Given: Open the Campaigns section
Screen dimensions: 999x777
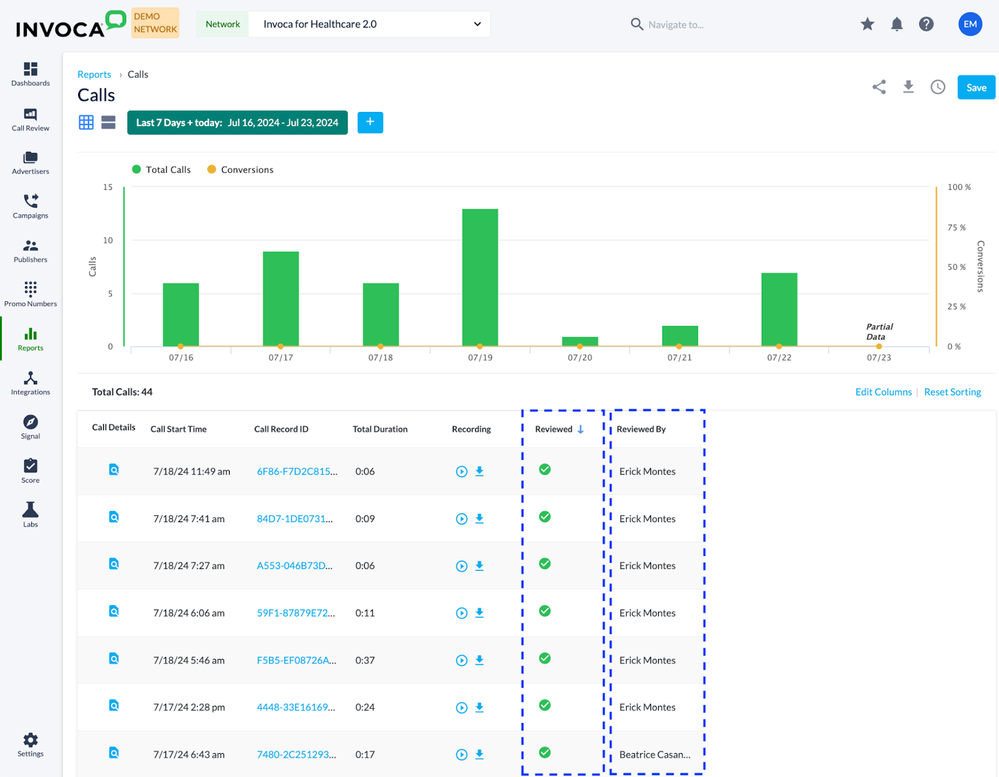Looking at the screenshot, I should point(30,206).
